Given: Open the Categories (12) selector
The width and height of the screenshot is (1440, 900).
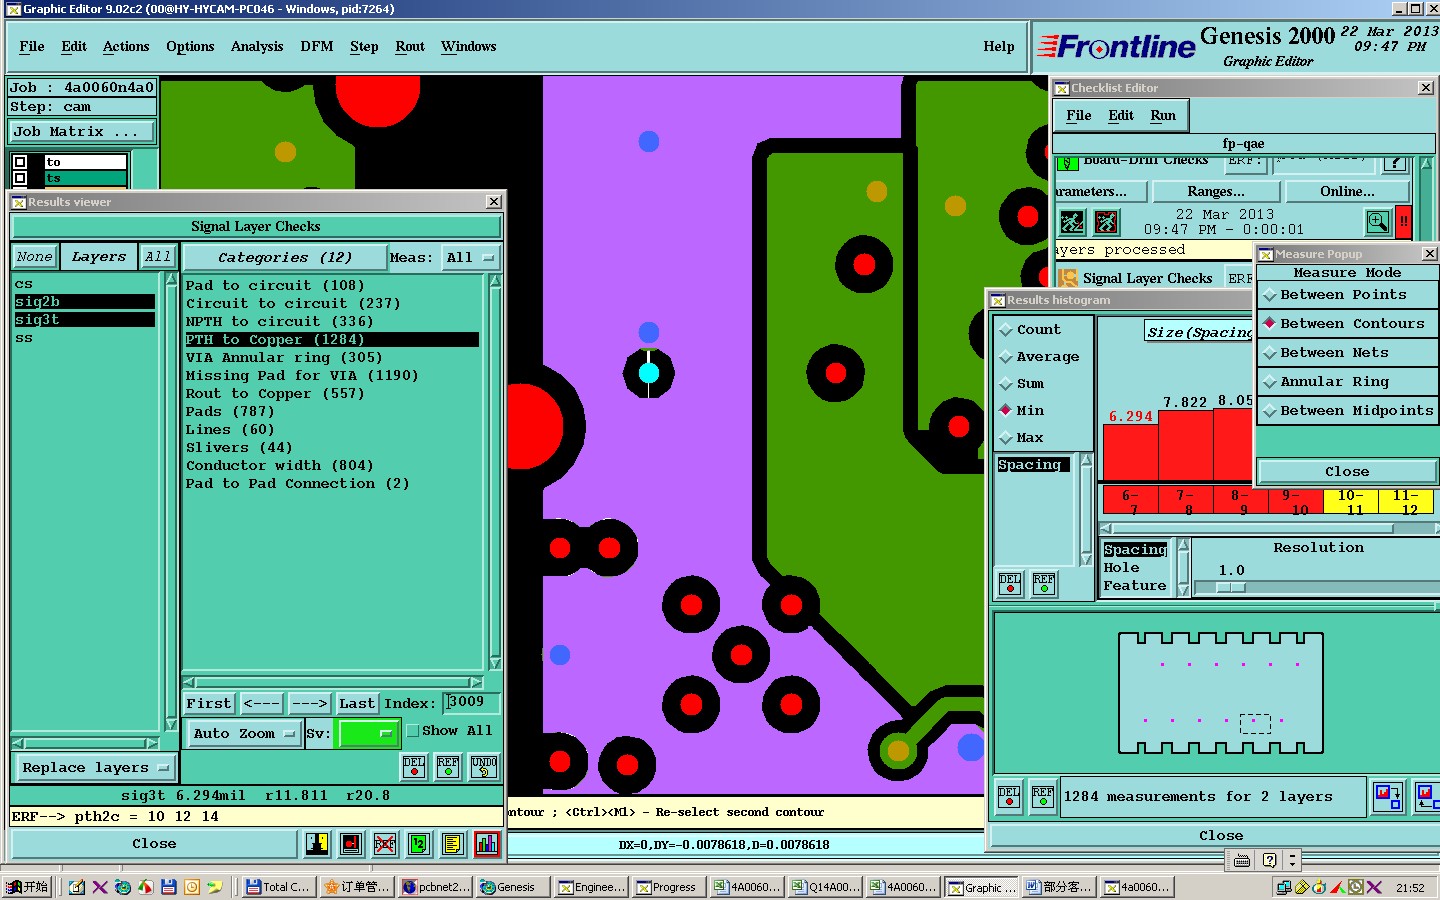Looking at the screenshot, I should pos(285,257).
